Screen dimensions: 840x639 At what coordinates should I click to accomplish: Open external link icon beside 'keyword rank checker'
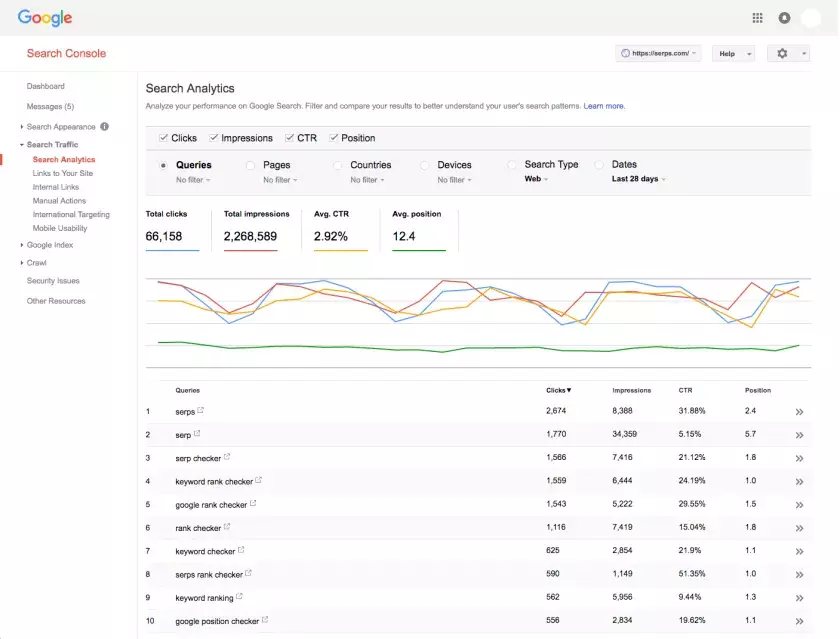point(258,480)
